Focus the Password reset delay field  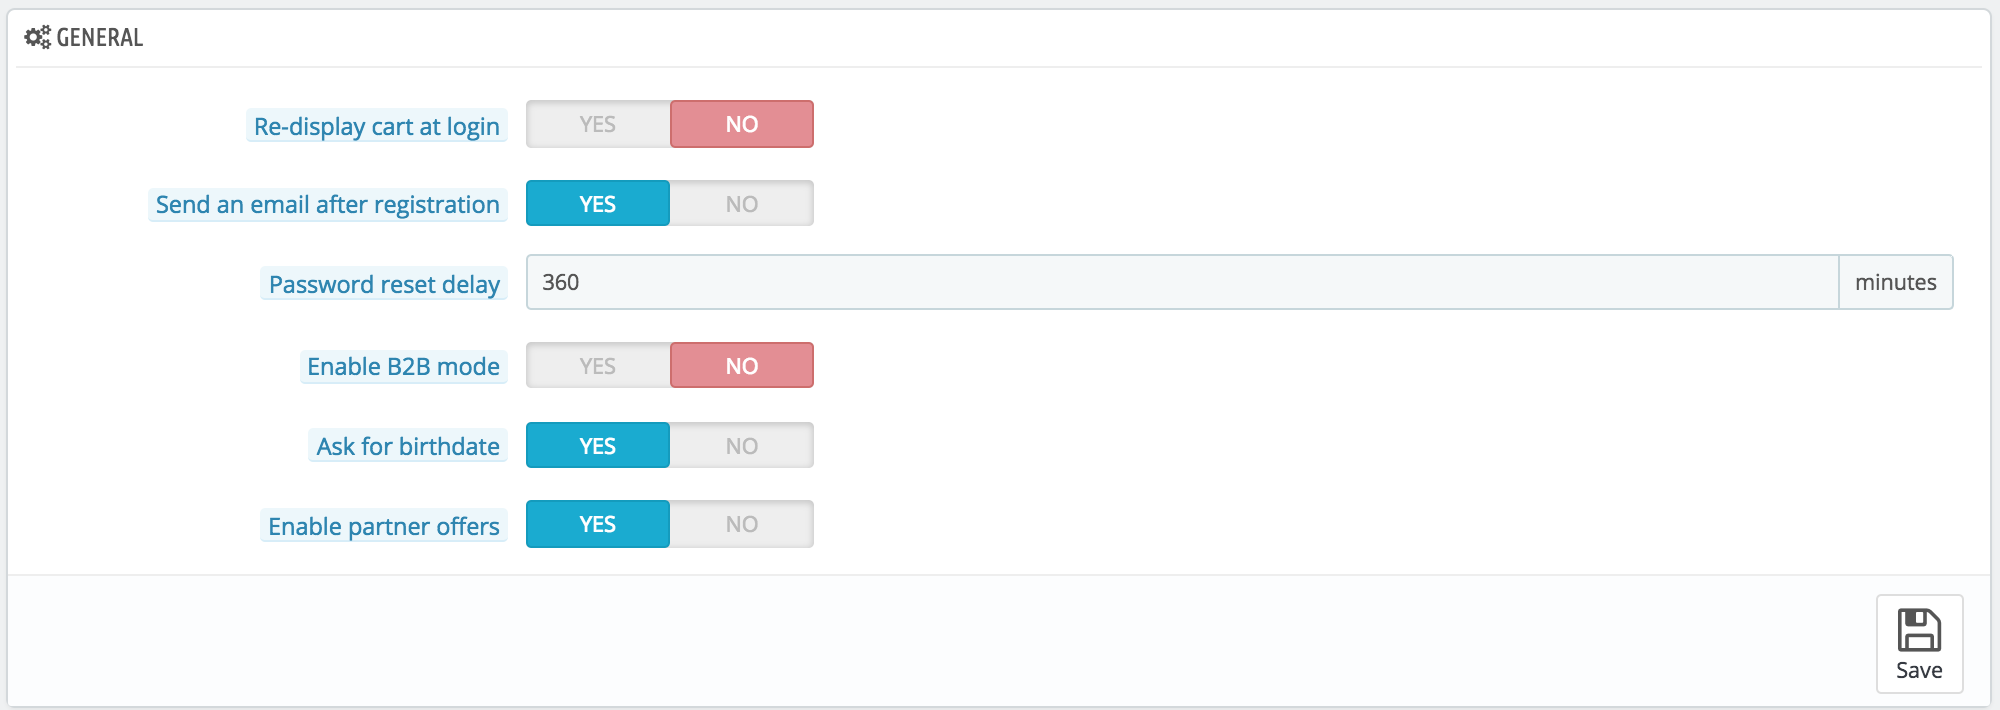1182,282
